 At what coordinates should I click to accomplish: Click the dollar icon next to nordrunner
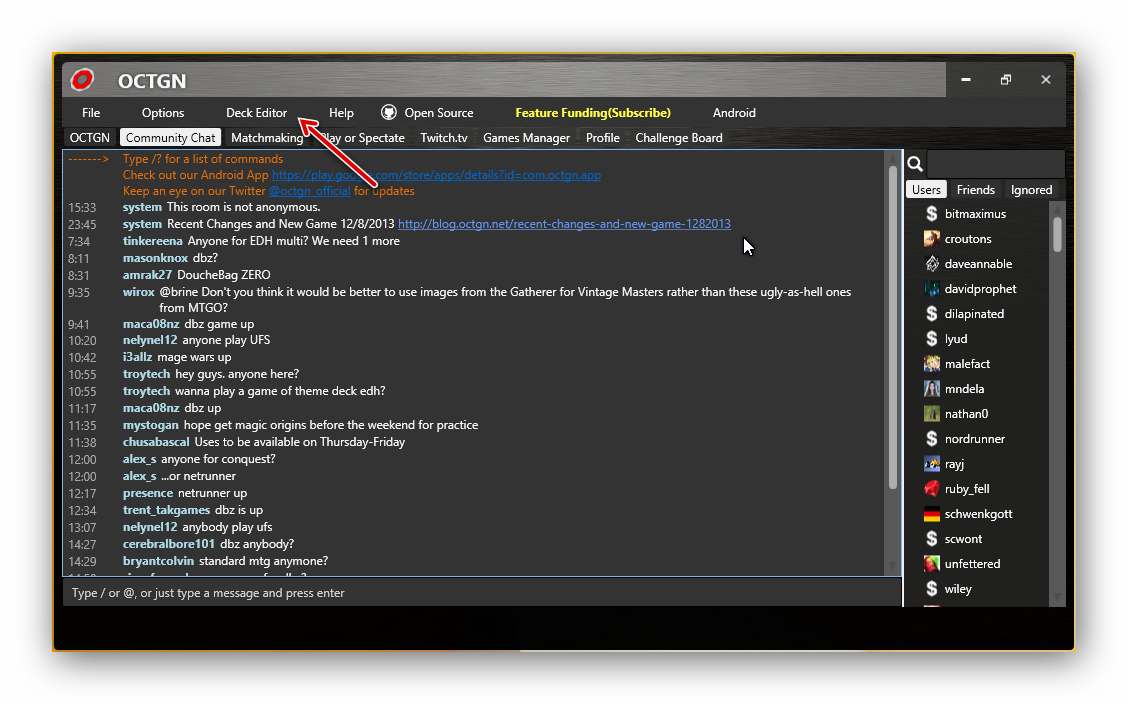coord(932,439)
